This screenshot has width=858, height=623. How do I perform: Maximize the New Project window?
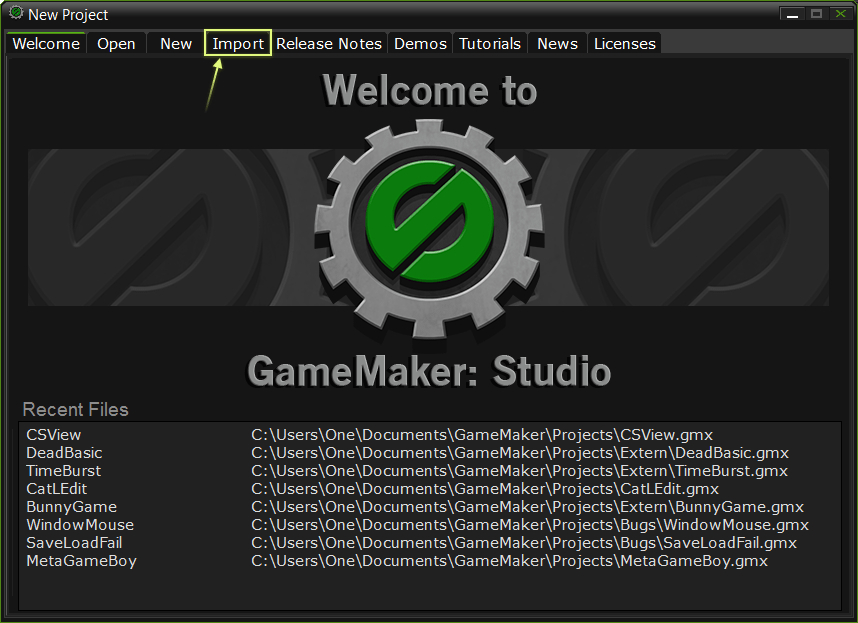pos(816,14)
